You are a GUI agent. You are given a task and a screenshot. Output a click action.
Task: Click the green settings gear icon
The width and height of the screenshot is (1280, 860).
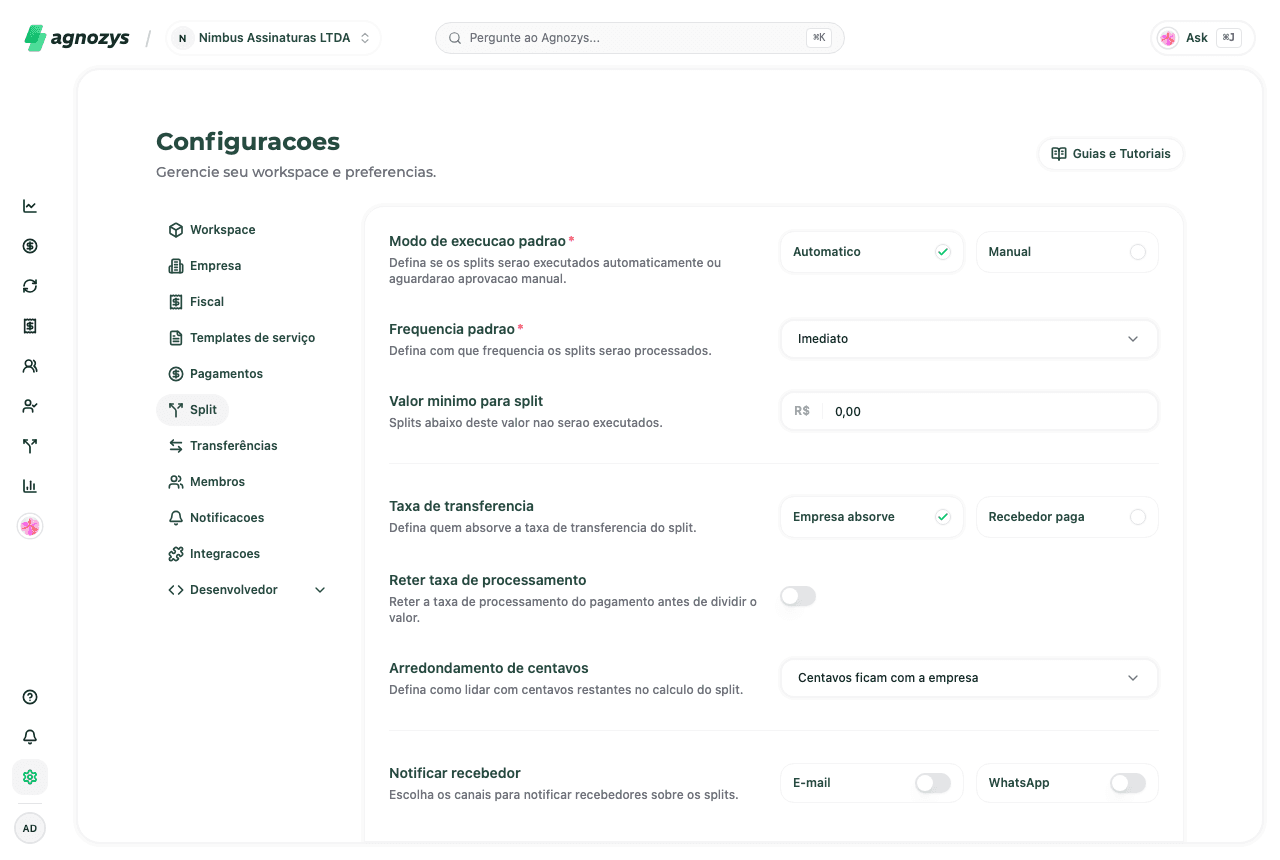[x=30, y=777]
